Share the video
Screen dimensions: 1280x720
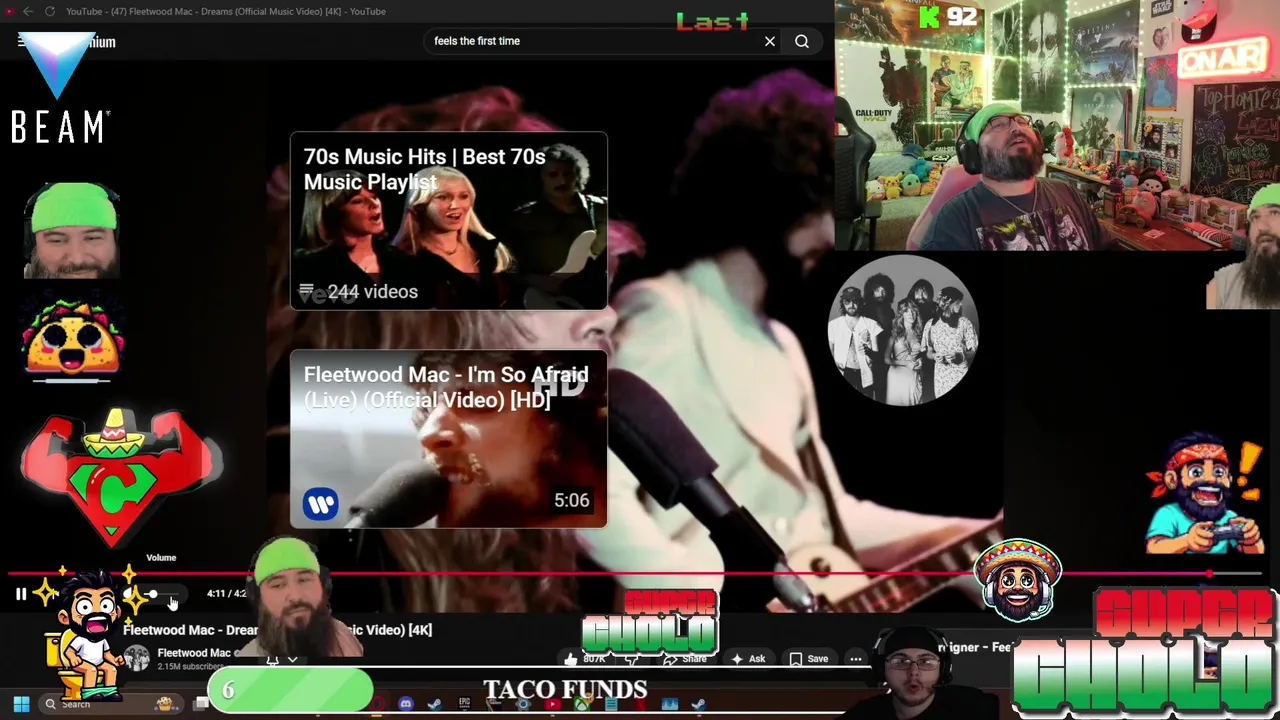point(687,659)
